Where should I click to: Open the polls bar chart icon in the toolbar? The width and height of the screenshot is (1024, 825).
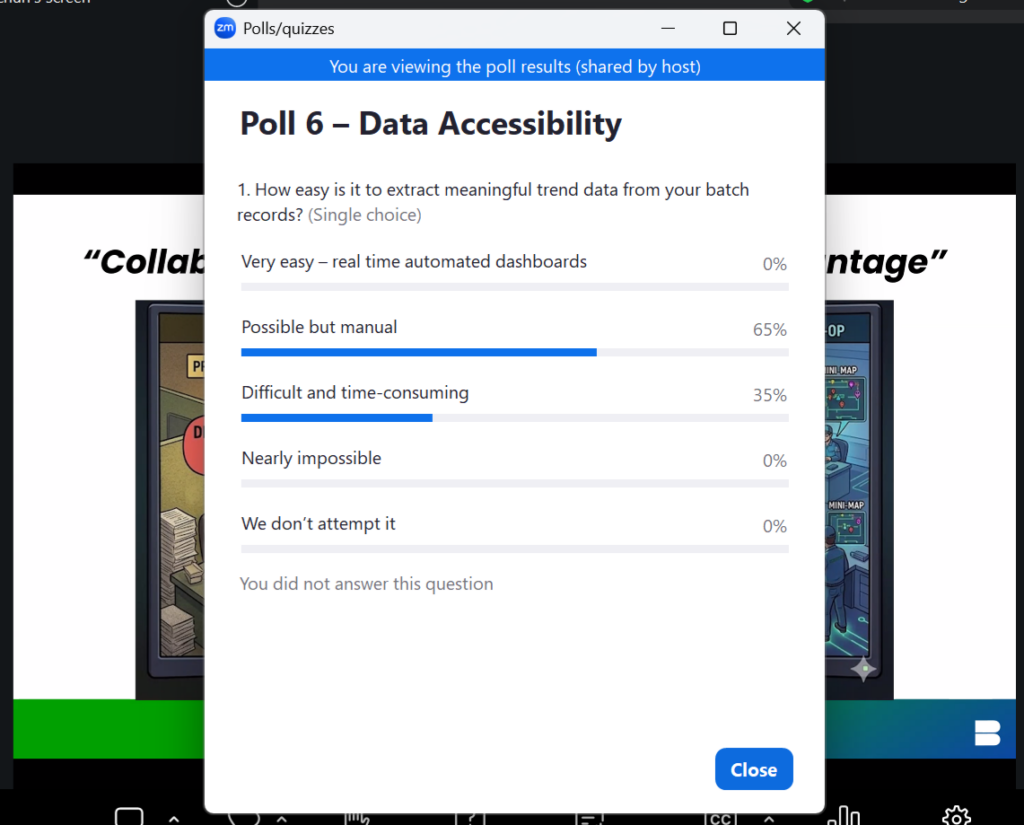coord(844,817)
